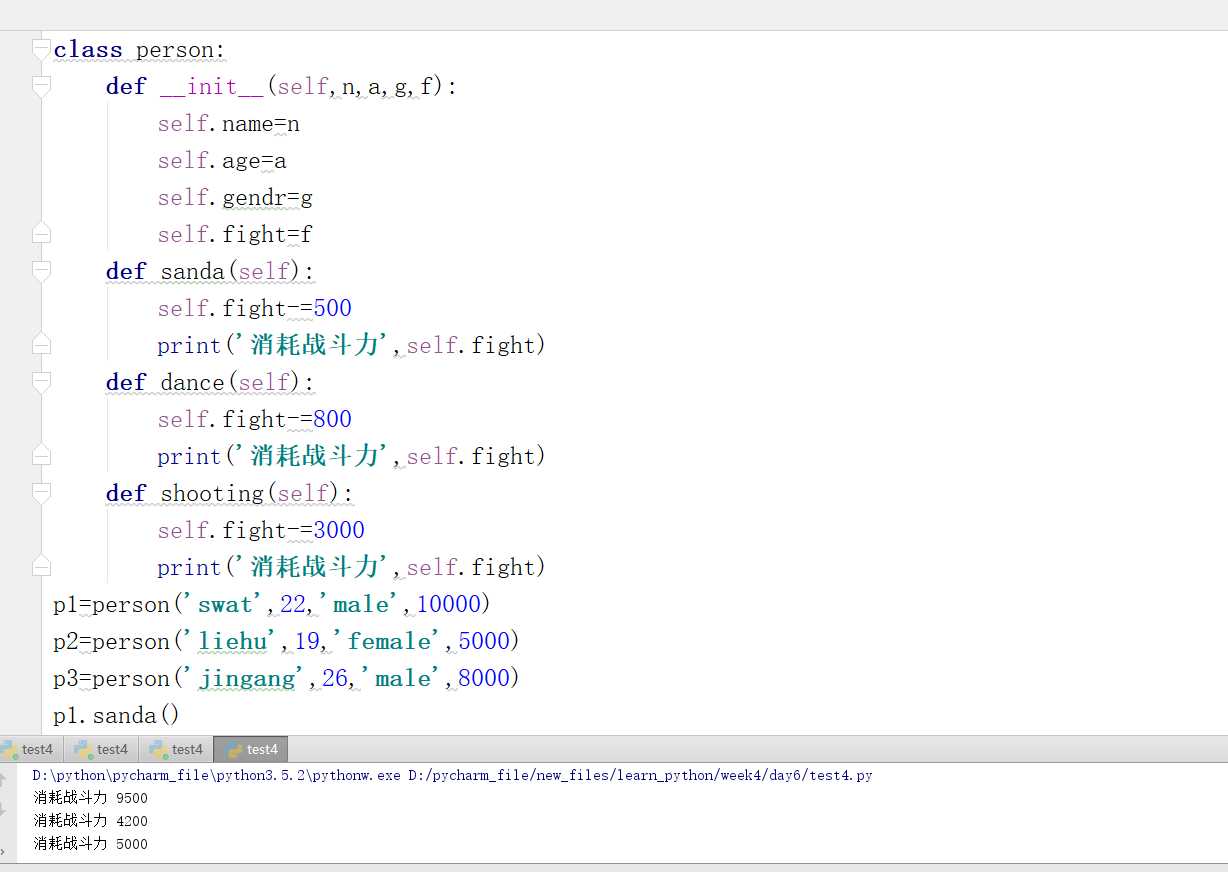The height and width of the screenshot is (872, 1228).
Task: Click the Python icon on active test4 tab
Action: click(235, 749)
